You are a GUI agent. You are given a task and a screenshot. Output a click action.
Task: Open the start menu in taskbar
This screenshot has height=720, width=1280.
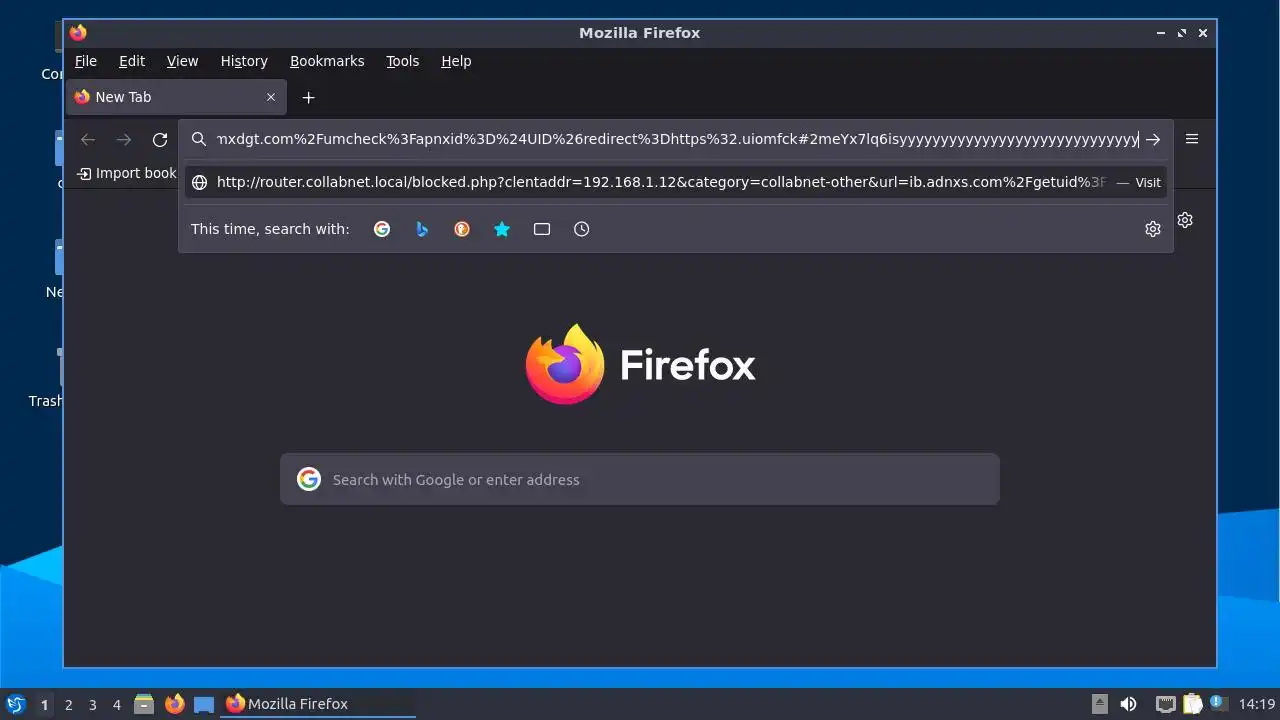pos(15,704)
